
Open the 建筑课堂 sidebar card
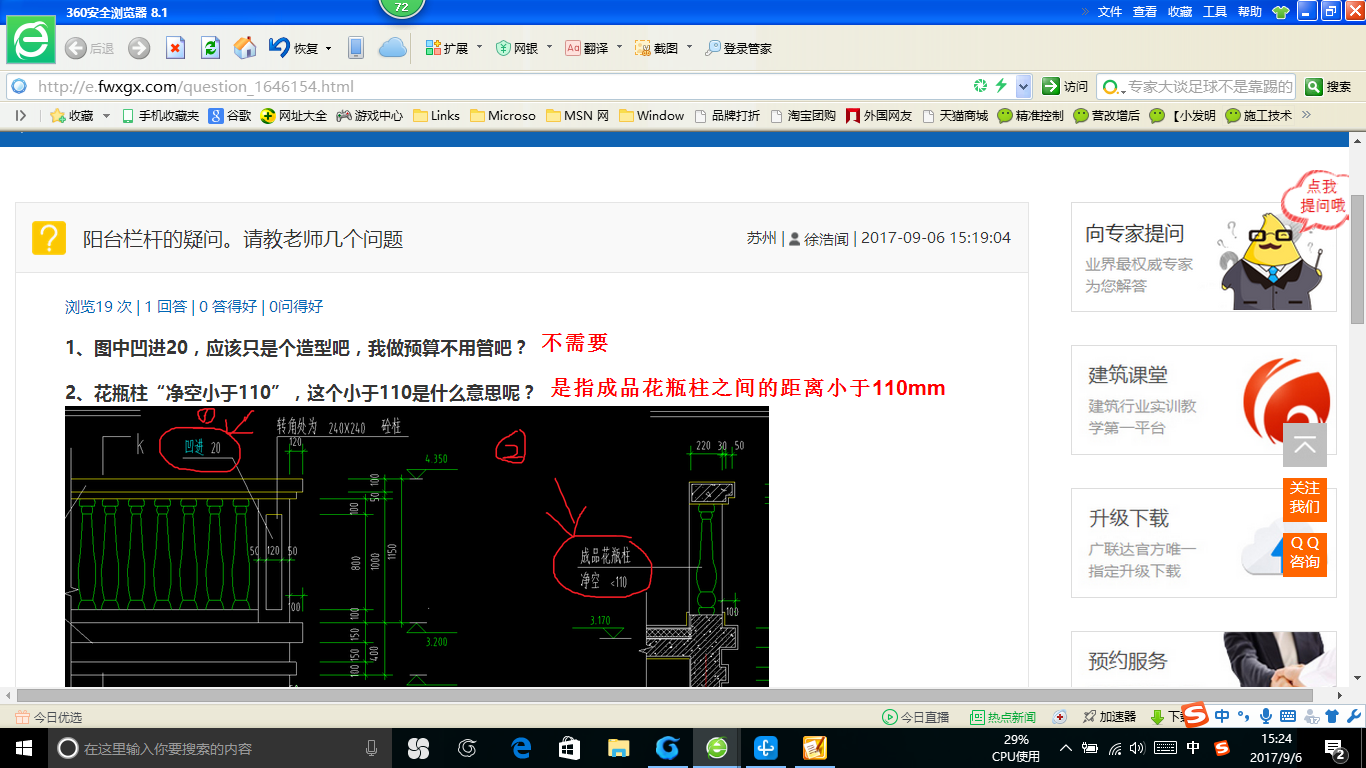1203,400
